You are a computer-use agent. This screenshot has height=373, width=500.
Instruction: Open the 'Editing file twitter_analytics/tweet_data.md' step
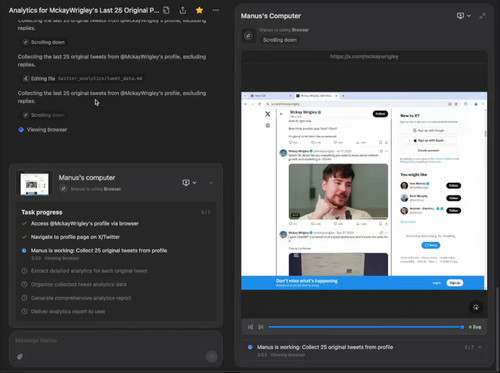coord(82,78)
